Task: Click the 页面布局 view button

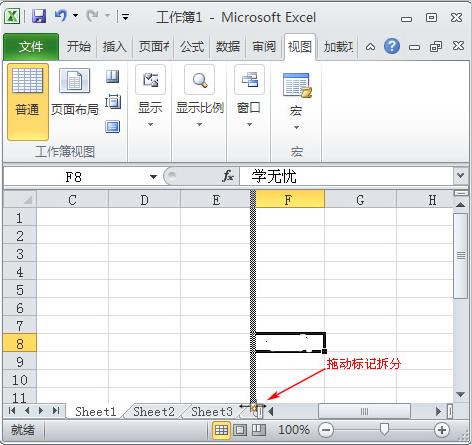Action: 75,93
